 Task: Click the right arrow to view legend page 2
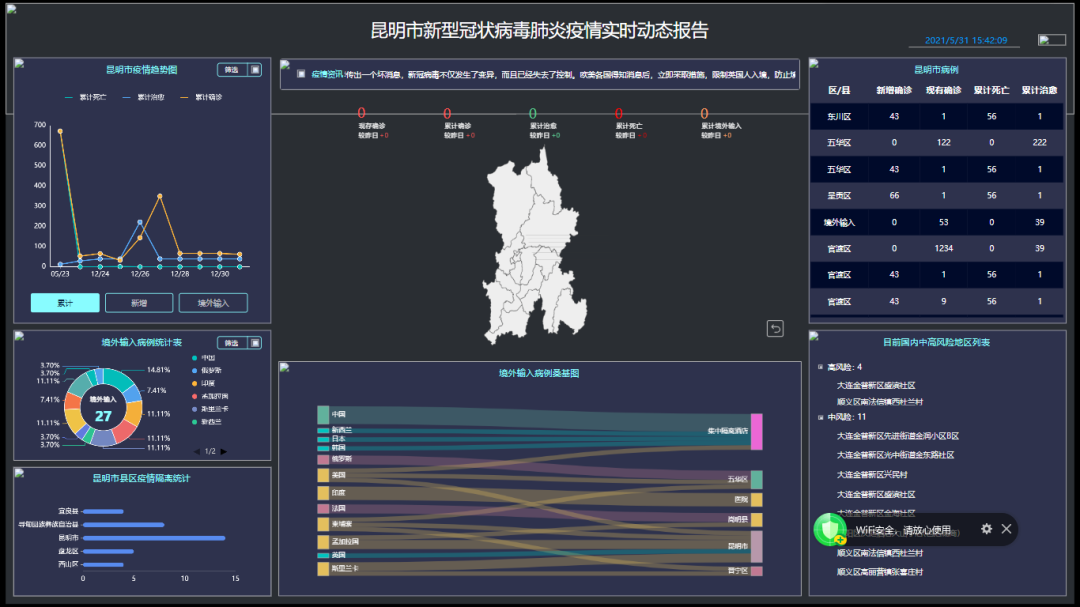pyautogui.click(x=224, y=451)
